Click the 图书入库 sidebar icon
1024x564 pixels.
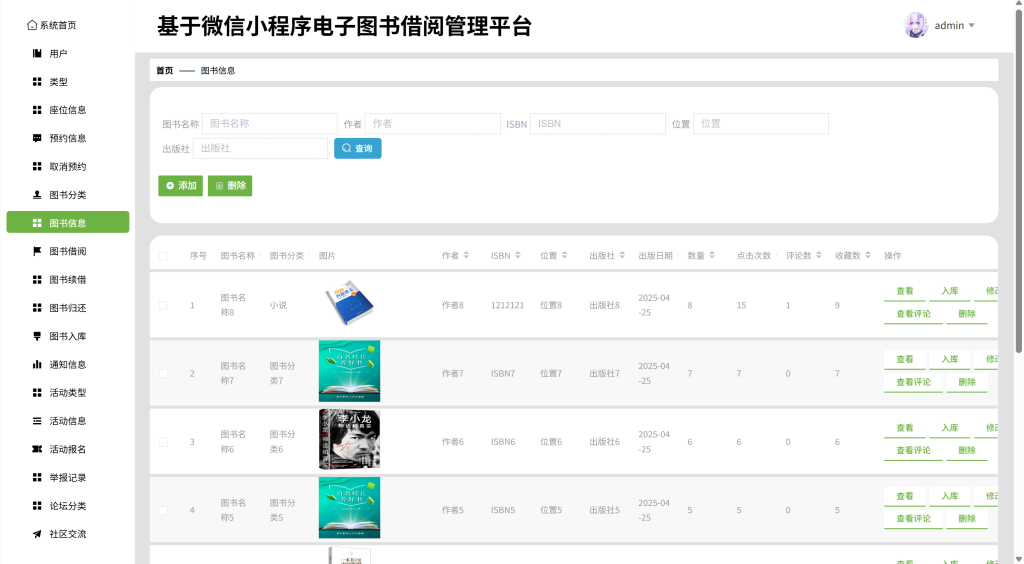coord(37,336)
